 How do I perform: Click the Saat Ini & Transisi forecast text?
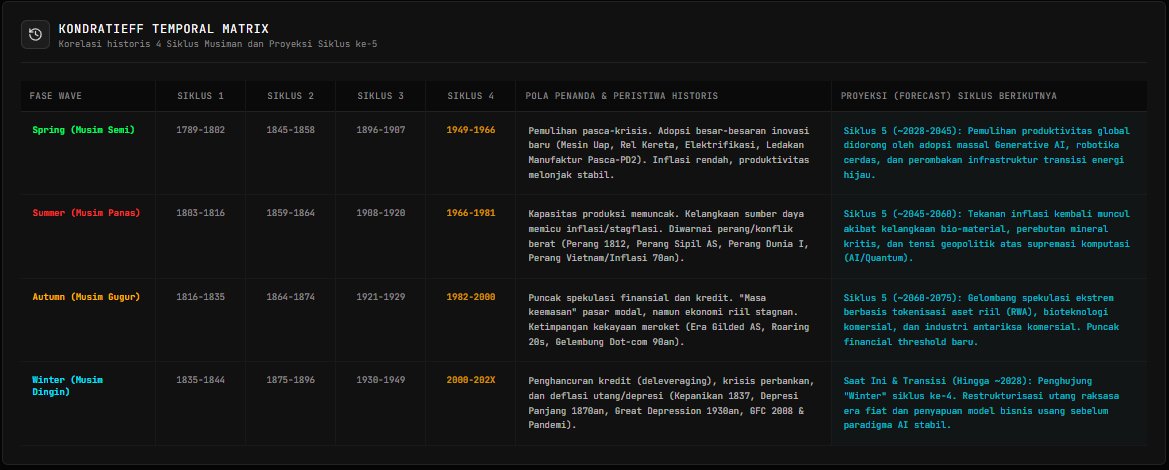pyautogui.click(x=982, y=404)
